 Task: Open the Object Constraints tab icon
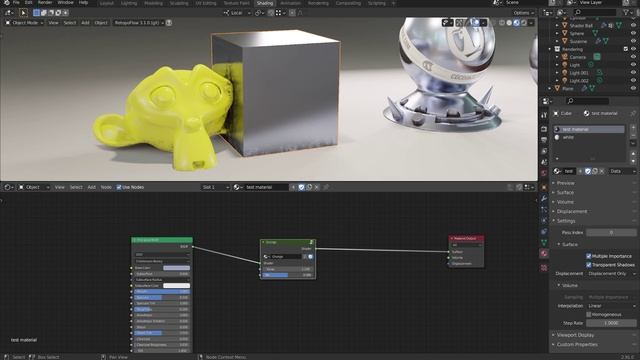(x=544, y=231)
